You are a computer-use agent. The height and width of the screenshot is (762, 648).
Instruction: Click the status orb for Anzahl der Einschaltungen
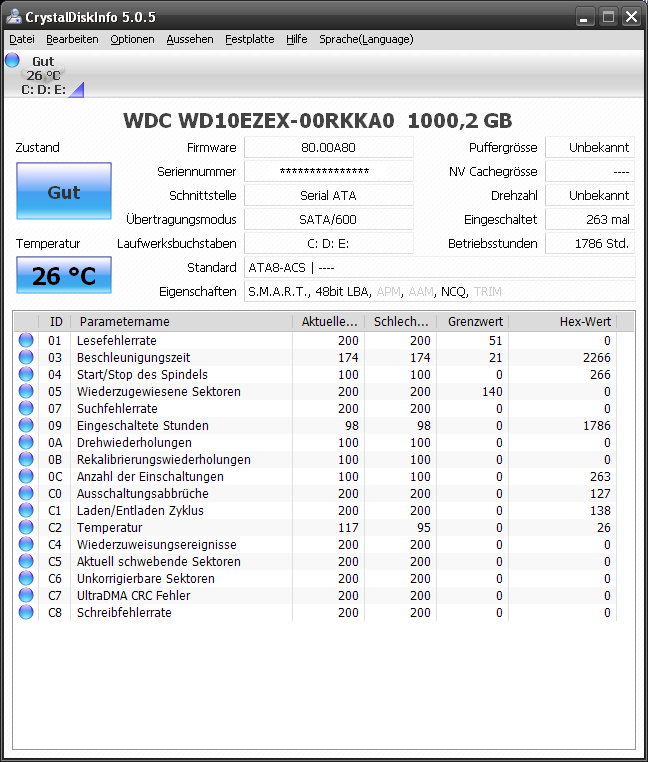click(26, 476)
